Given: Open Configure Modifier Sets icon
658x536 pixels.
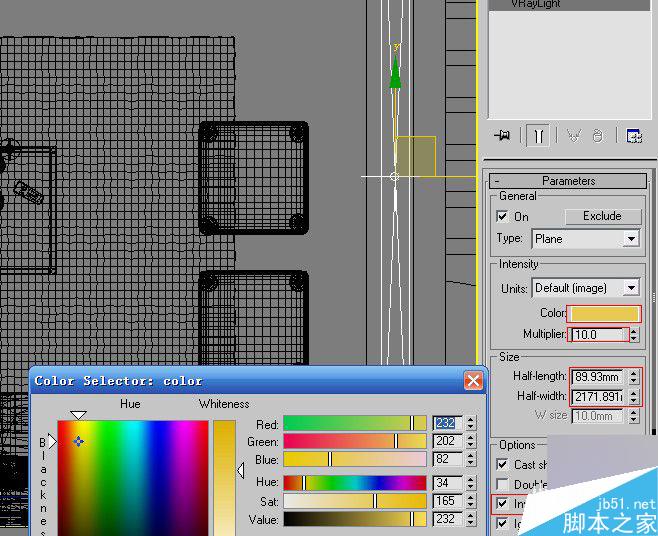Looking at the screenshot, I should pos(634,136).
